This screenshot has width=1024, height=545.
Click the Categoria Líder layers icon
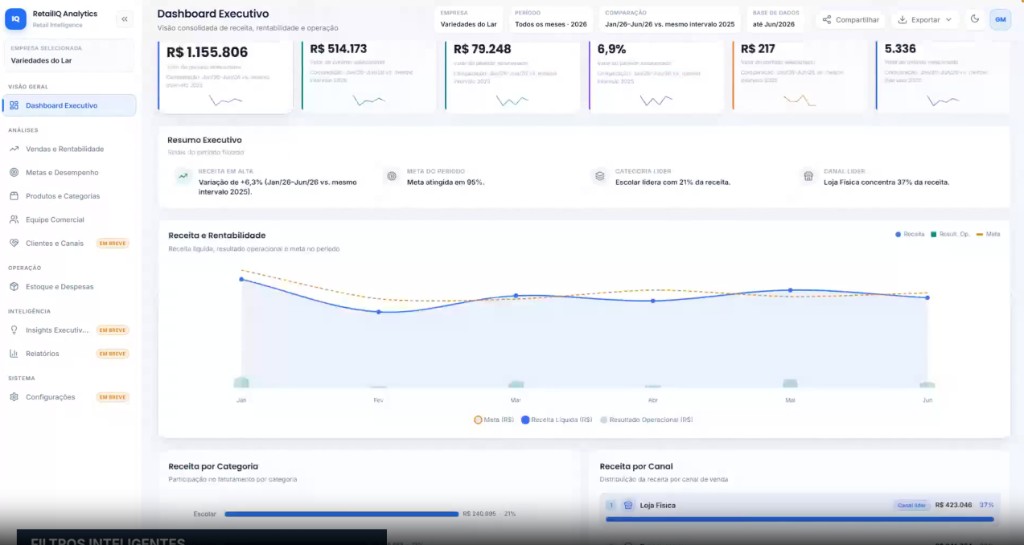click(x=600, y=176)
